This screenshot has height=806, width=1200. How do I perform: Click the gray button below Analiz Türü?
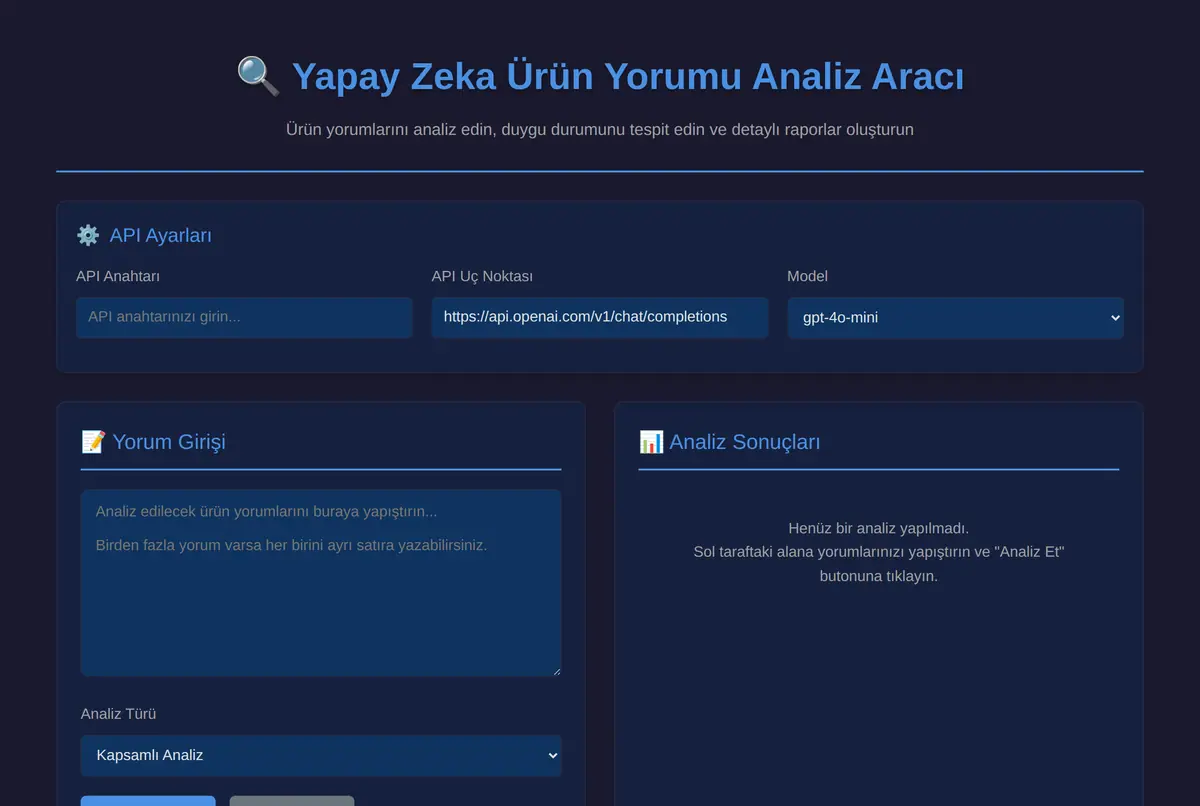point(292,801)
